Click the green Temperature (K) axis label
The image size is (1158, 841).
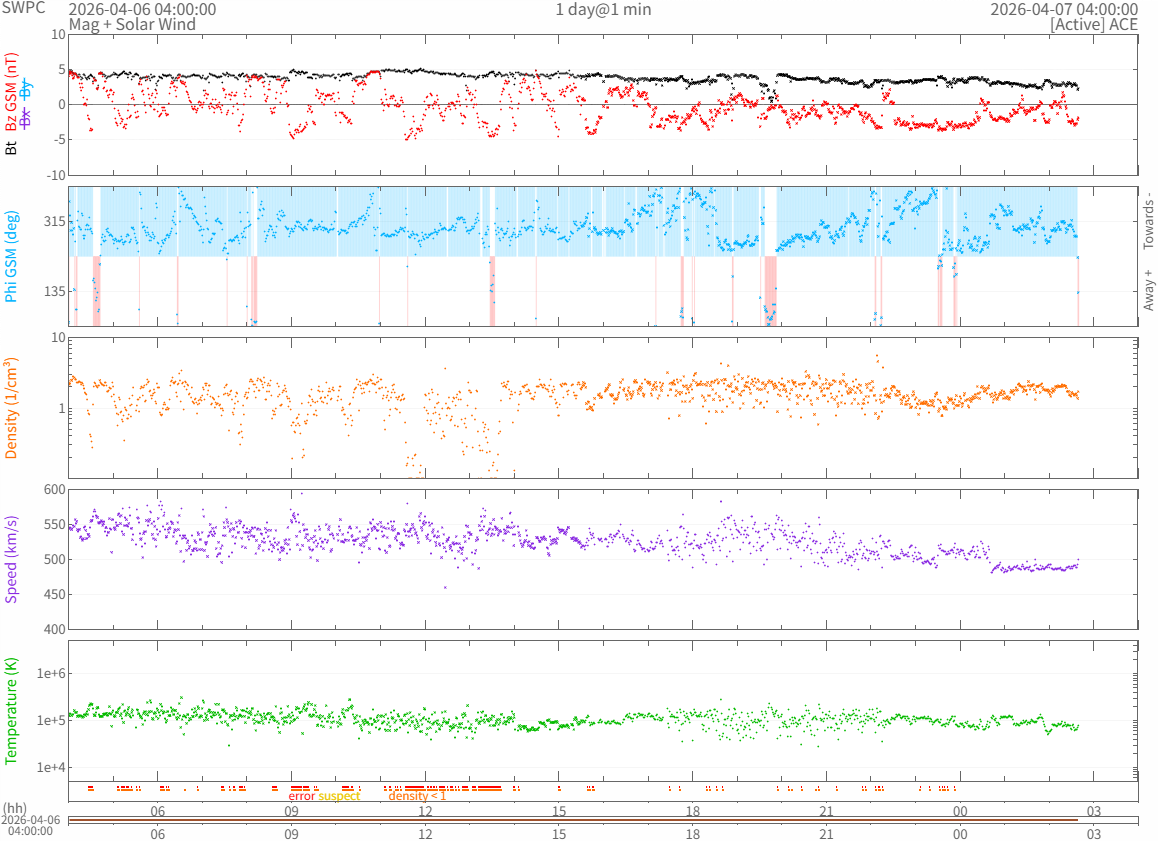12,711
